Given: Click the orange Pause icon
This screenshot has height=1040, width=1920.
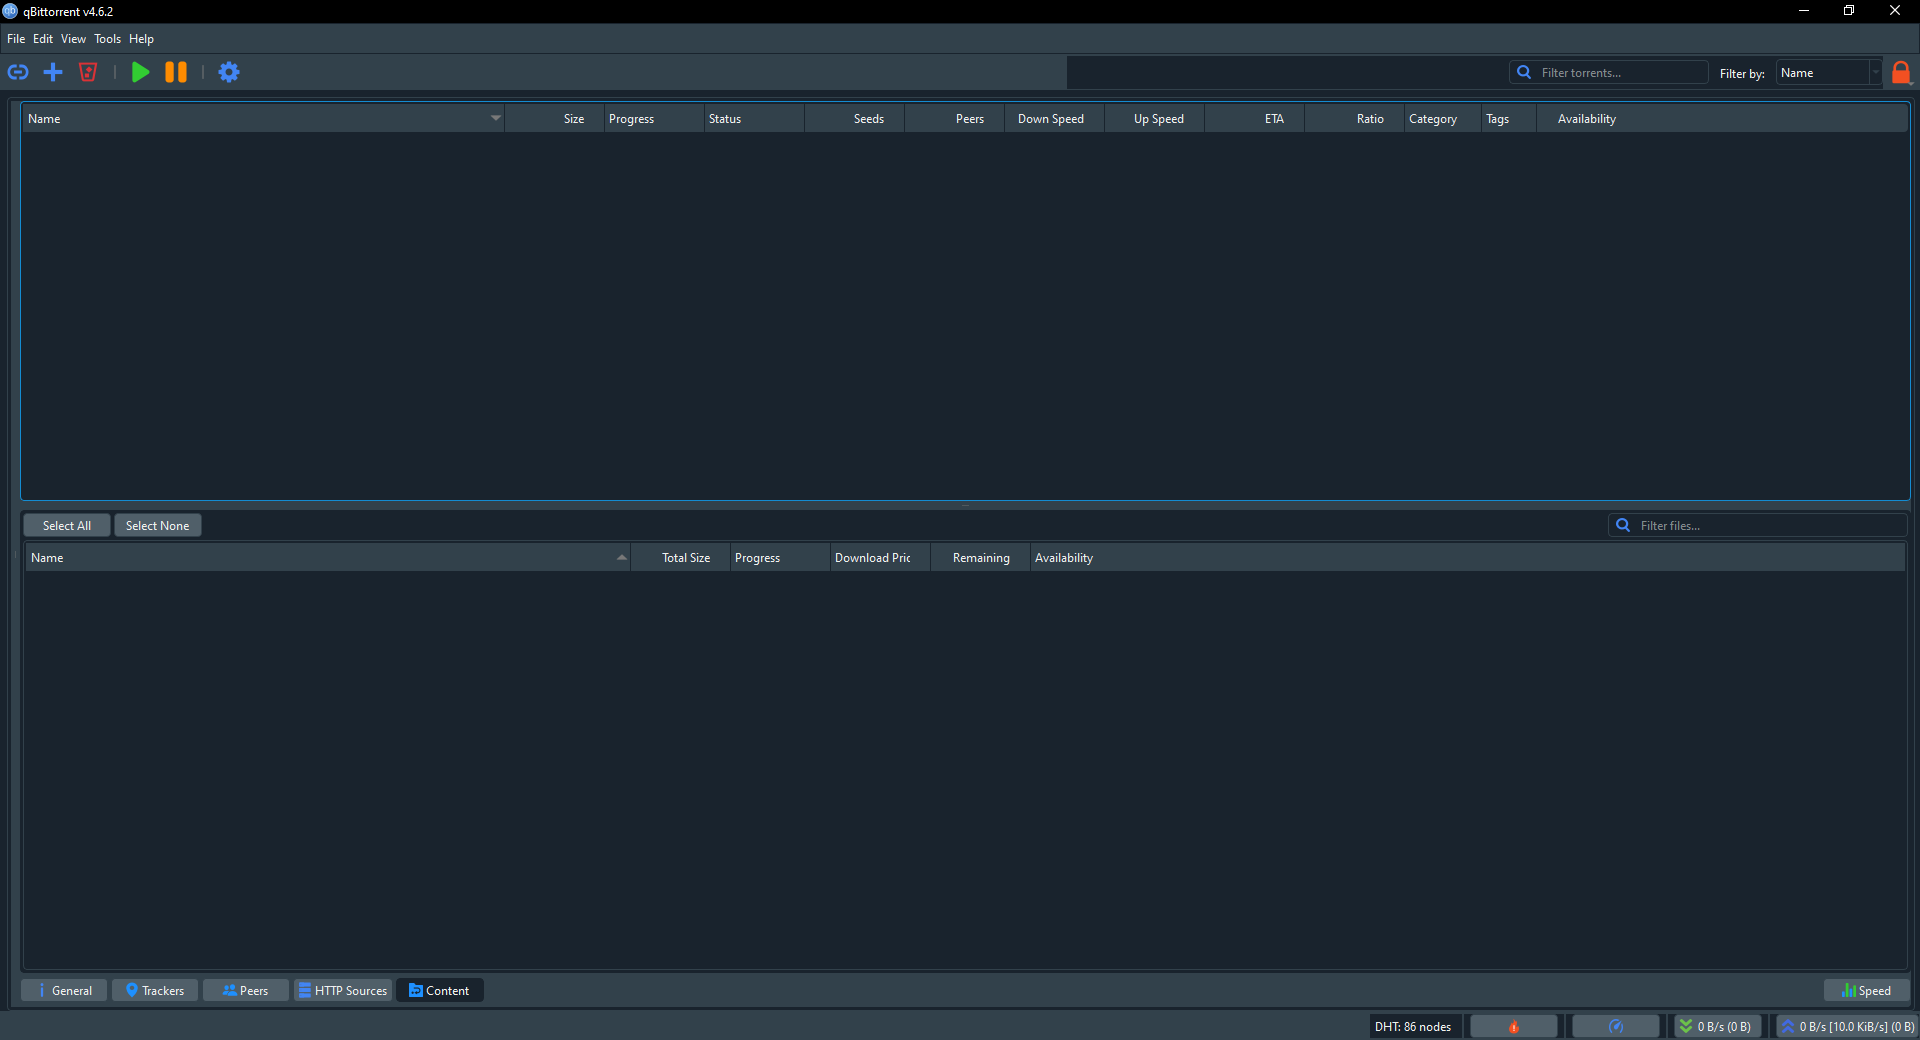Looking at the screenshot, I should (176, 72).
